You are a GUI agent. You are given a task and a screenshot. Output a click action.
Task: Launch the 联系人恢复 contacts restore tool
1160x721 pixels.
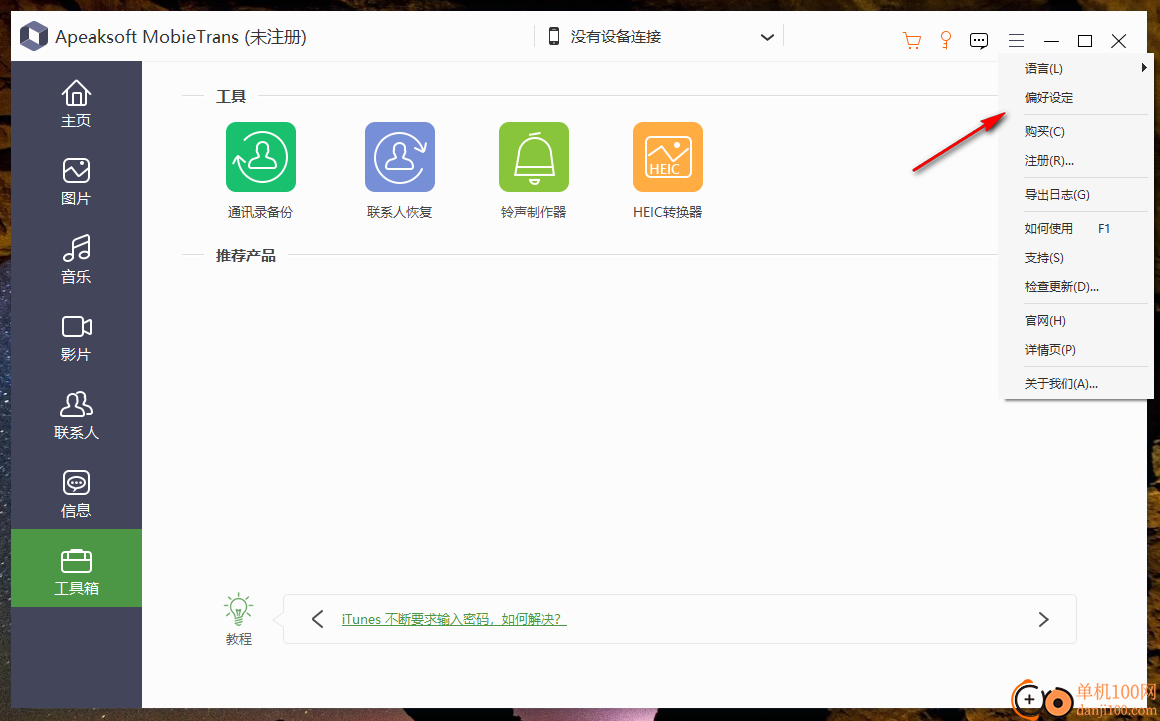click(x=399, y=157)
